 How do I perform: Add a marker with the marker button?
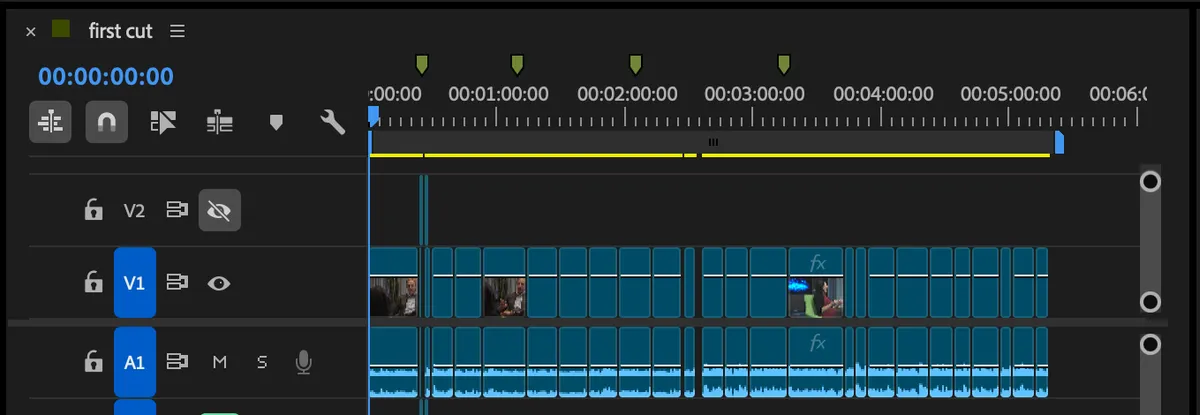(x=277, y=122)
